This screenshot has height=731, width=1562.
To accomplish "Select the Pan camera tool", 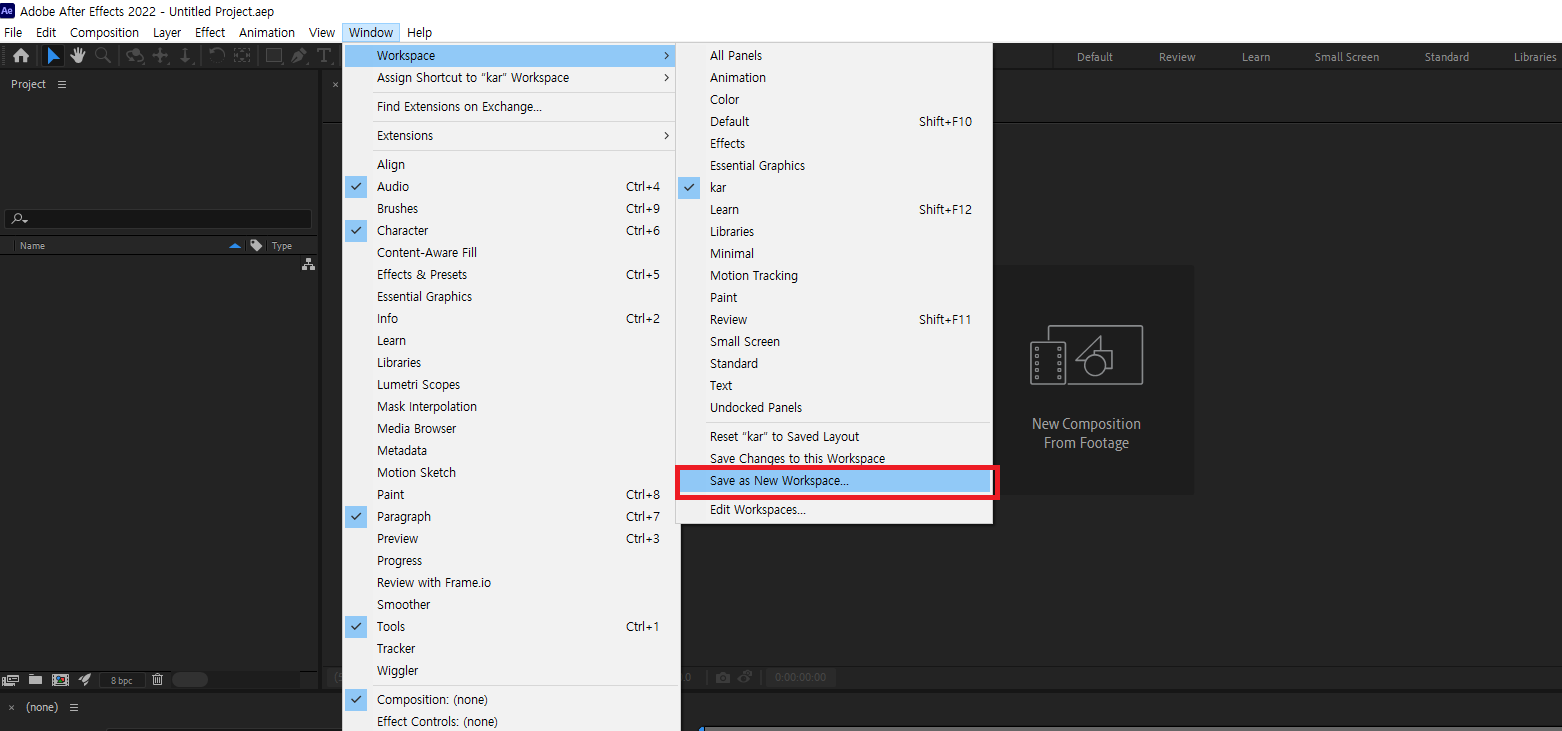I will click(x=160, y=56).
